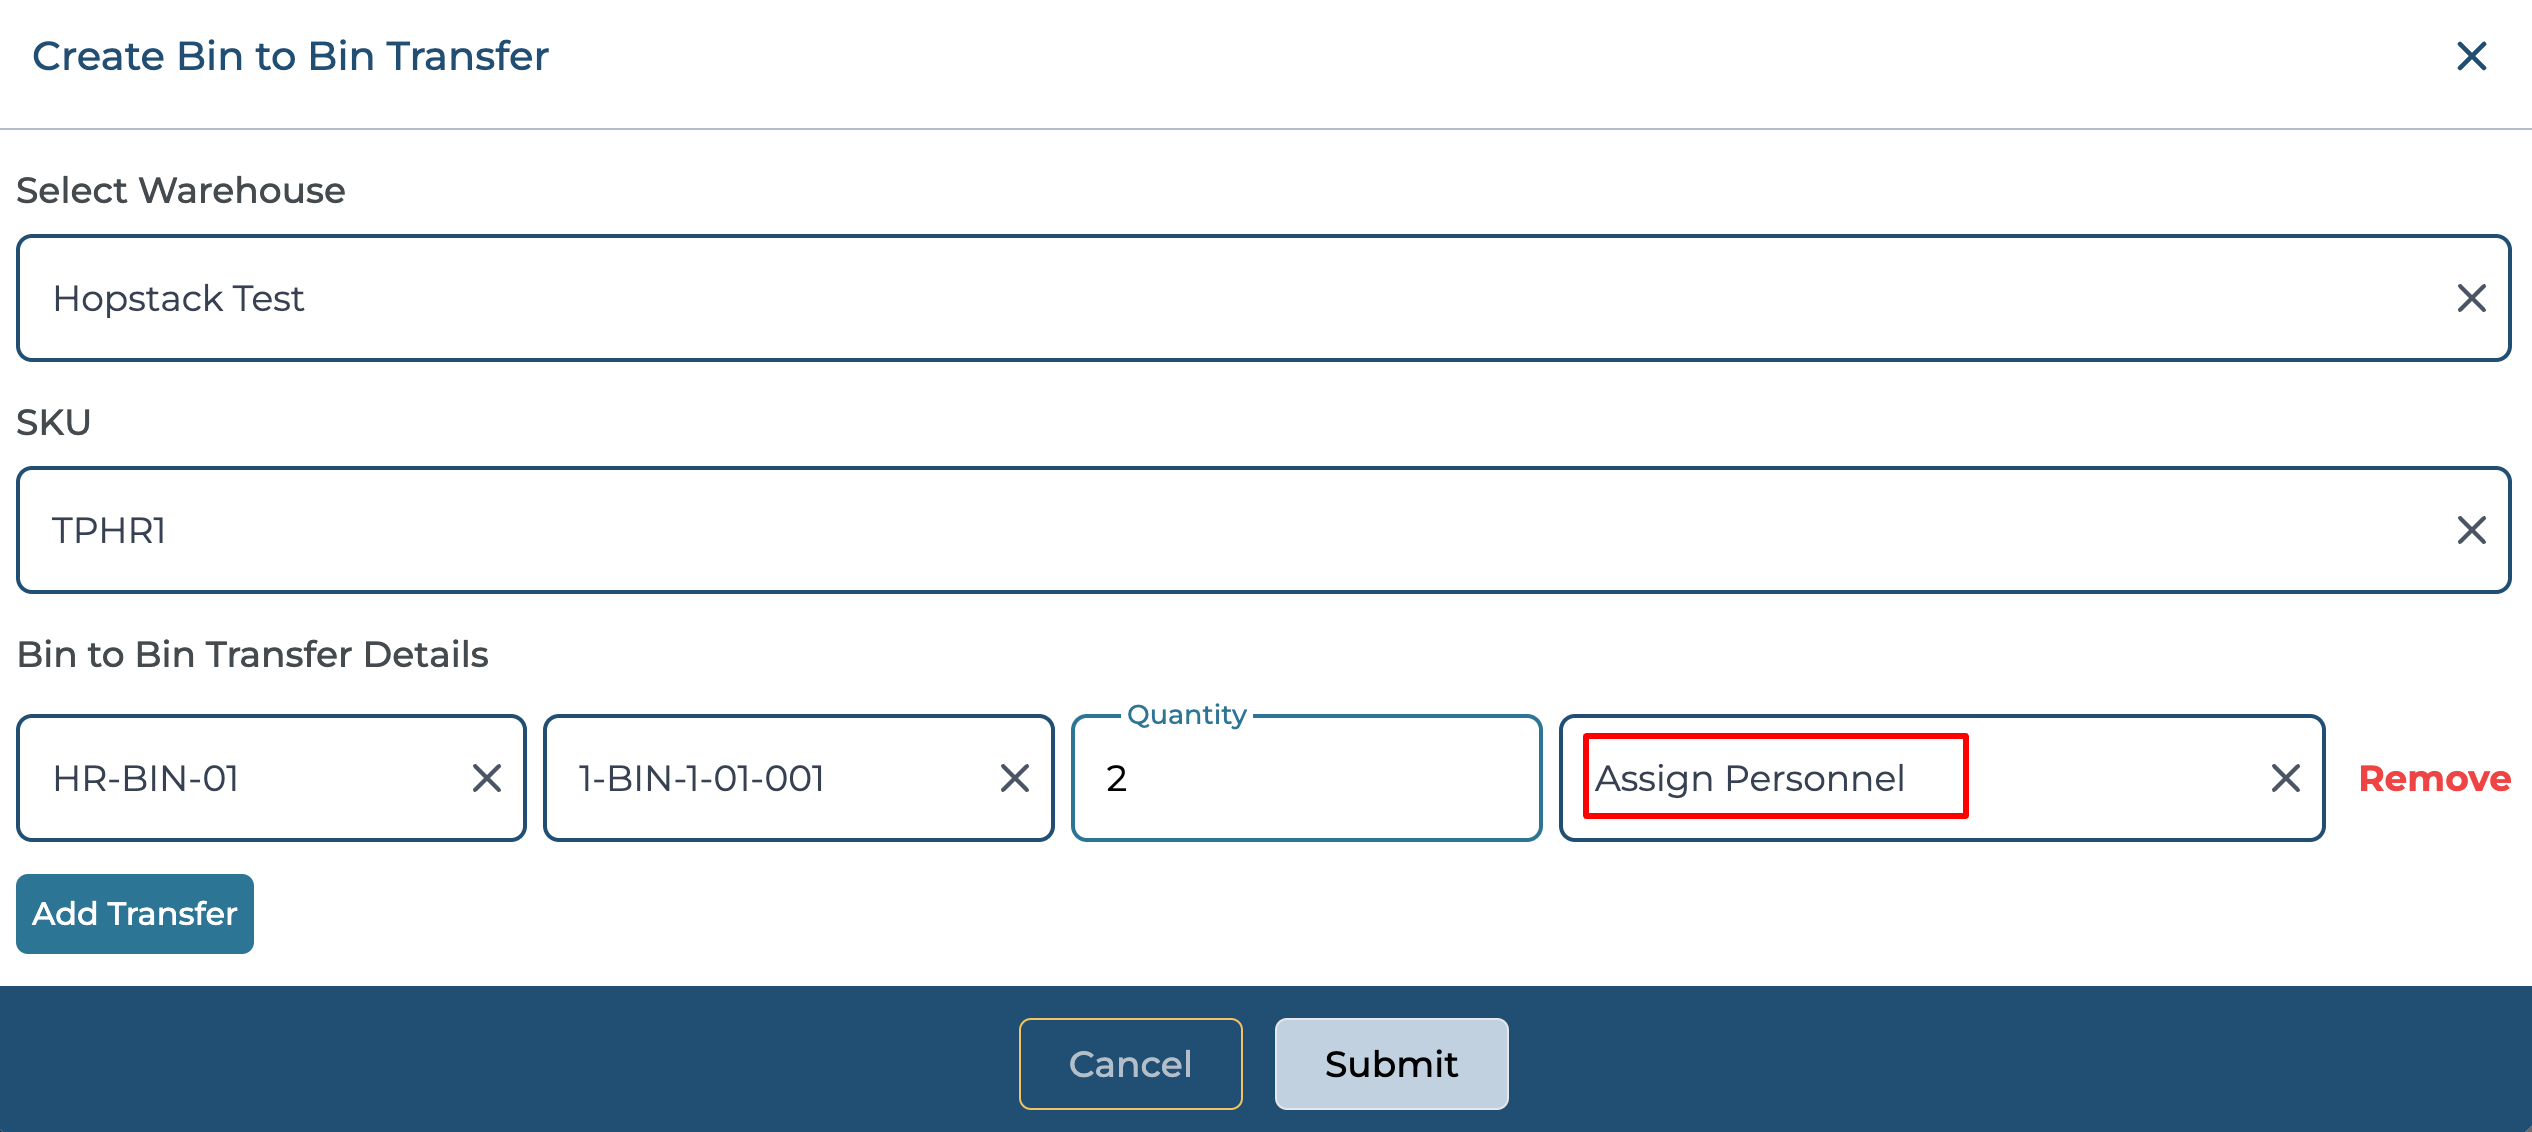Open the SKU dropdown showing TPHR1
Image resolution: width=2532 pixels, height=1132 pixels.
(x=1200, y=530)
